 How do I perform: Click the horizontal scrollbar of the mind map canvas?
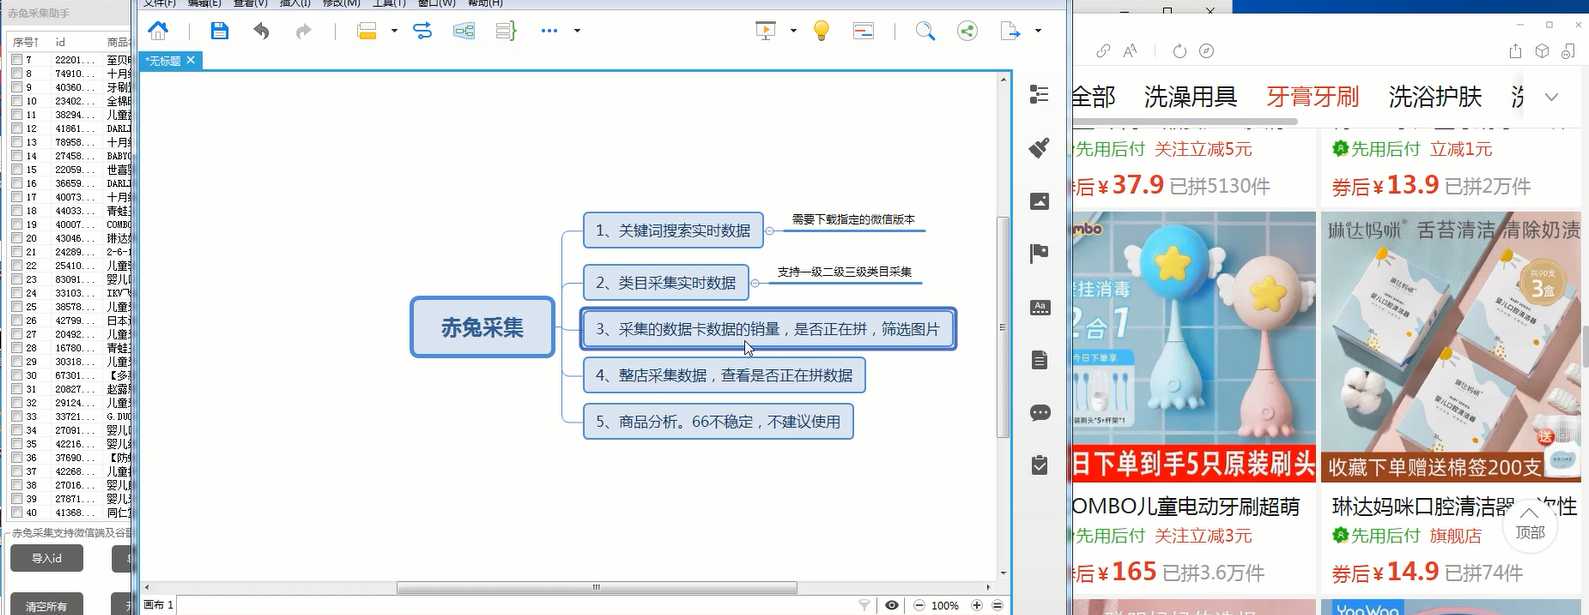click(596, 588)
